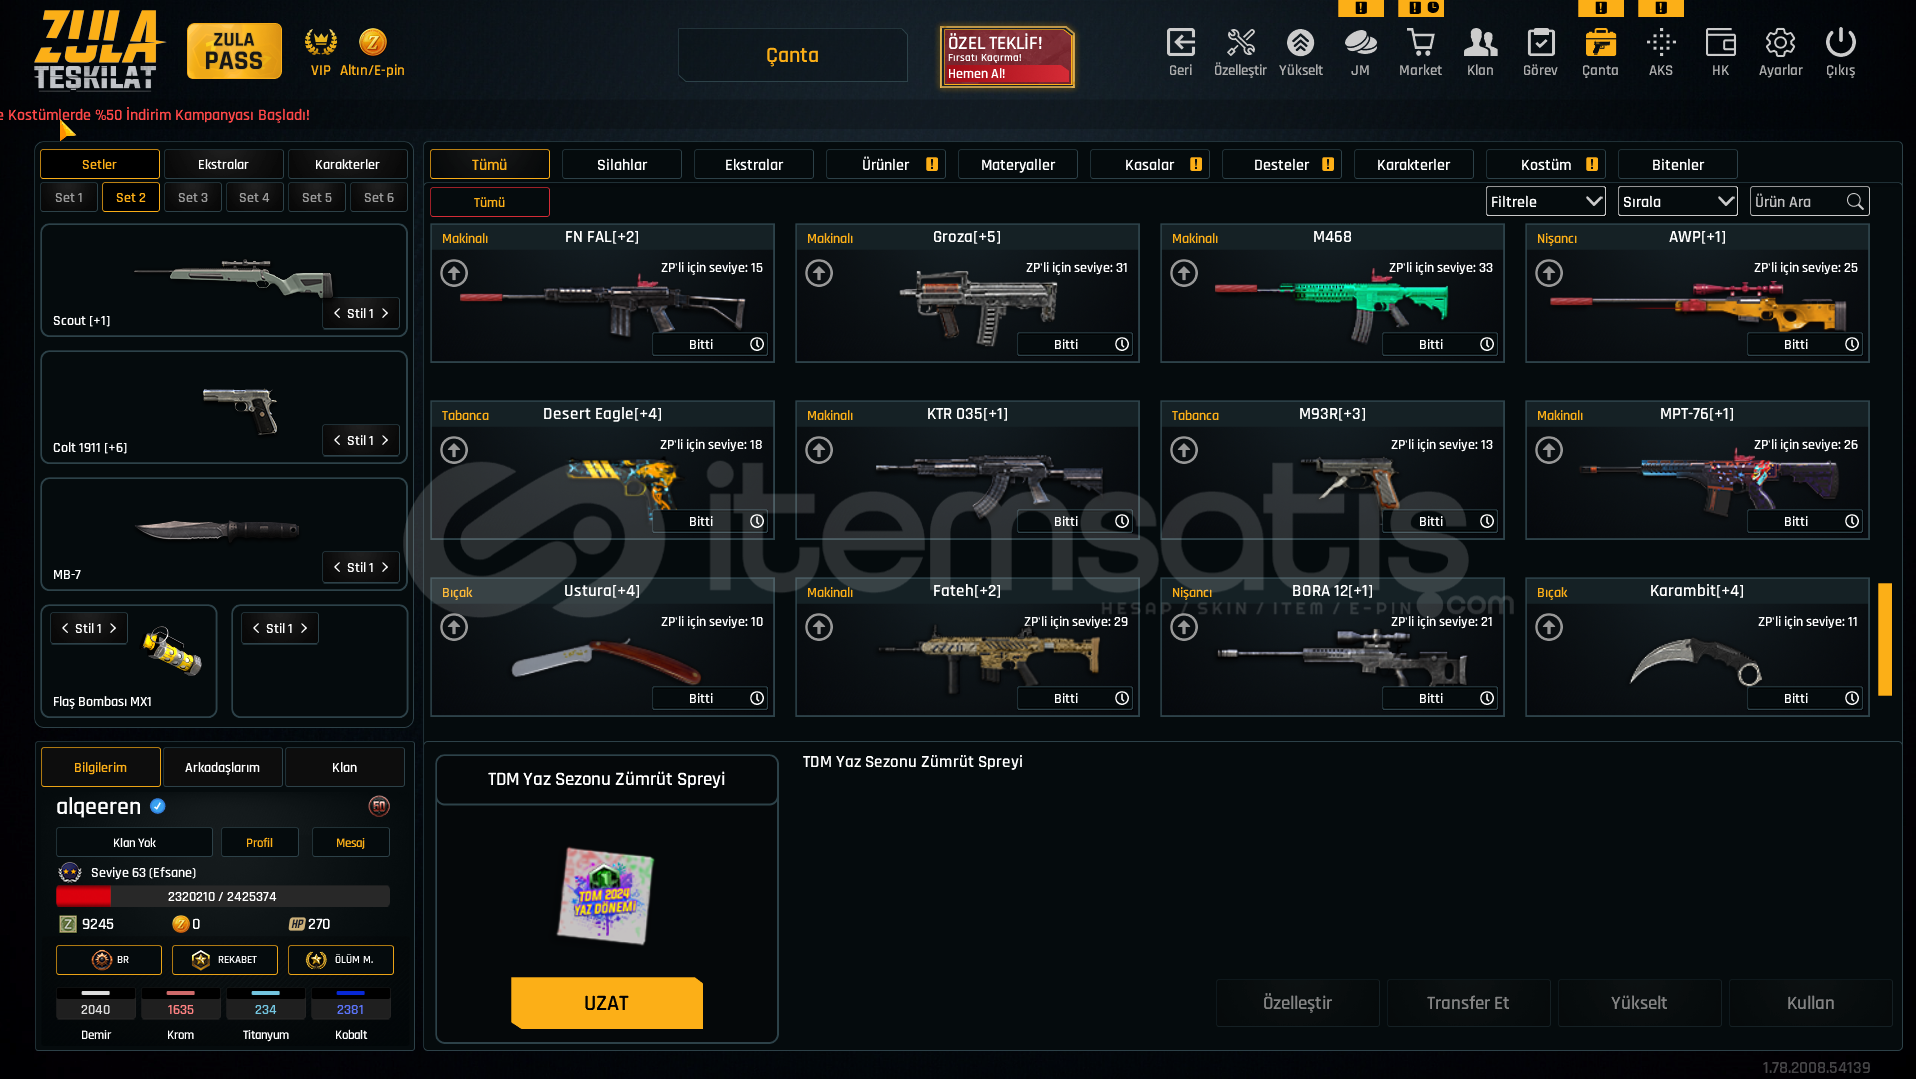Previous style arrow for Colt 1911 [+6]

click(x=337, y=441)
